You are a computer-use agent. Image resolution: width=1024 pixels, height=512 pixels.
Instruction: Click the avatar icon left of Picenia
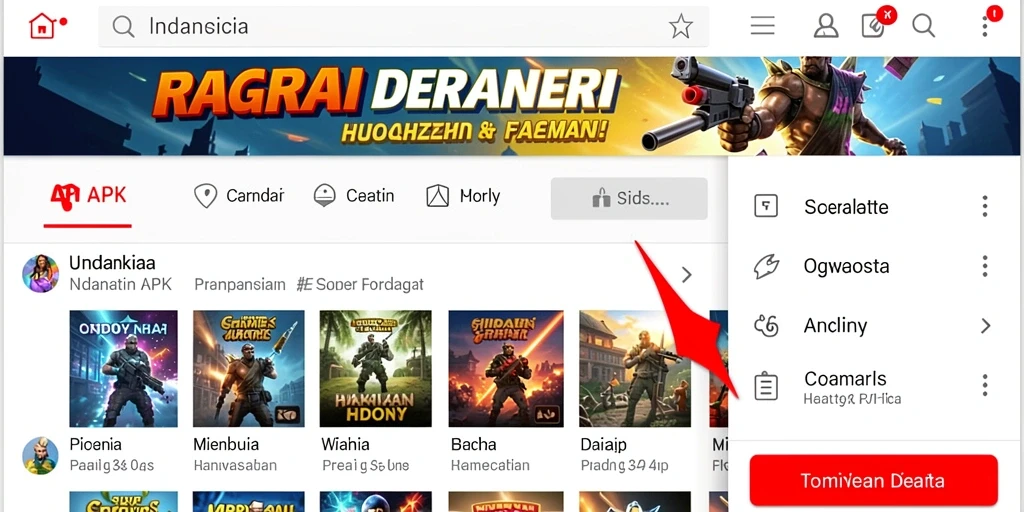(40, 455)
